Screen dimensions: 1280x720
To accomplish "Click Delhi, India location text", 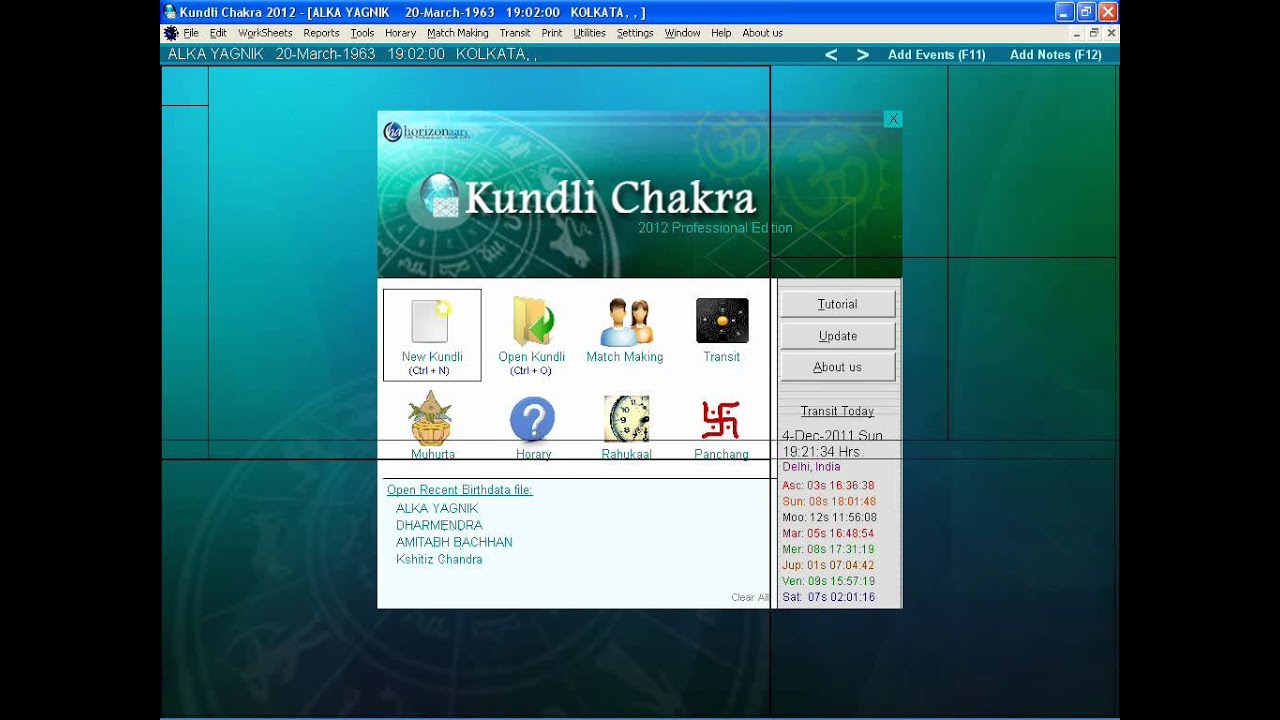I will (811, 467).
